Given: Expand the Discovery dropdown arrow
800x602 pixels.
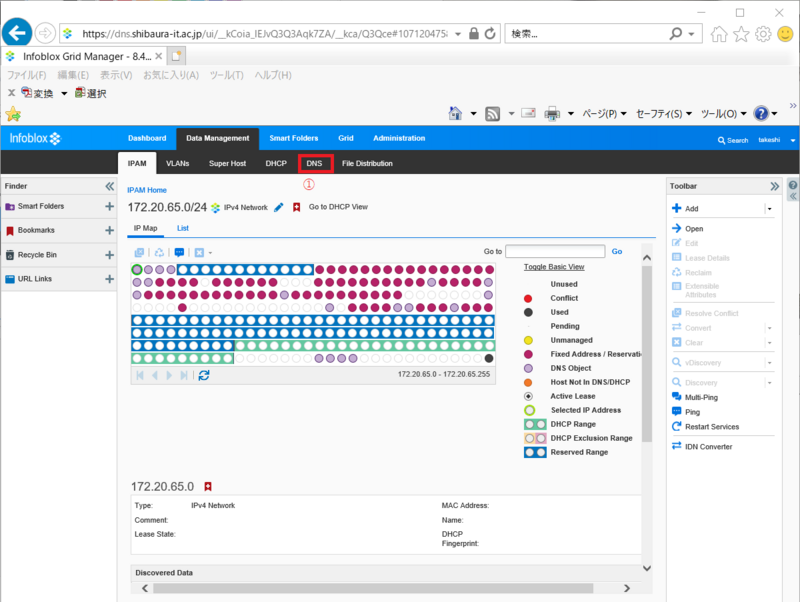Looking at the screenshot, I should click(769, 383).
